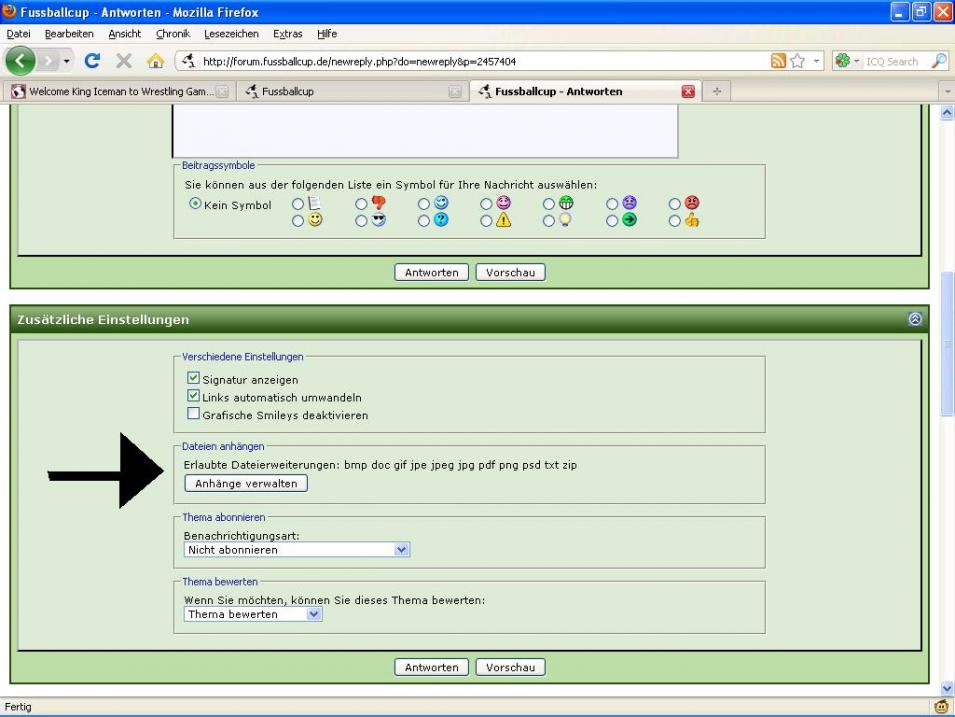Click the ICQ search magnifier icon

[938, 61]
